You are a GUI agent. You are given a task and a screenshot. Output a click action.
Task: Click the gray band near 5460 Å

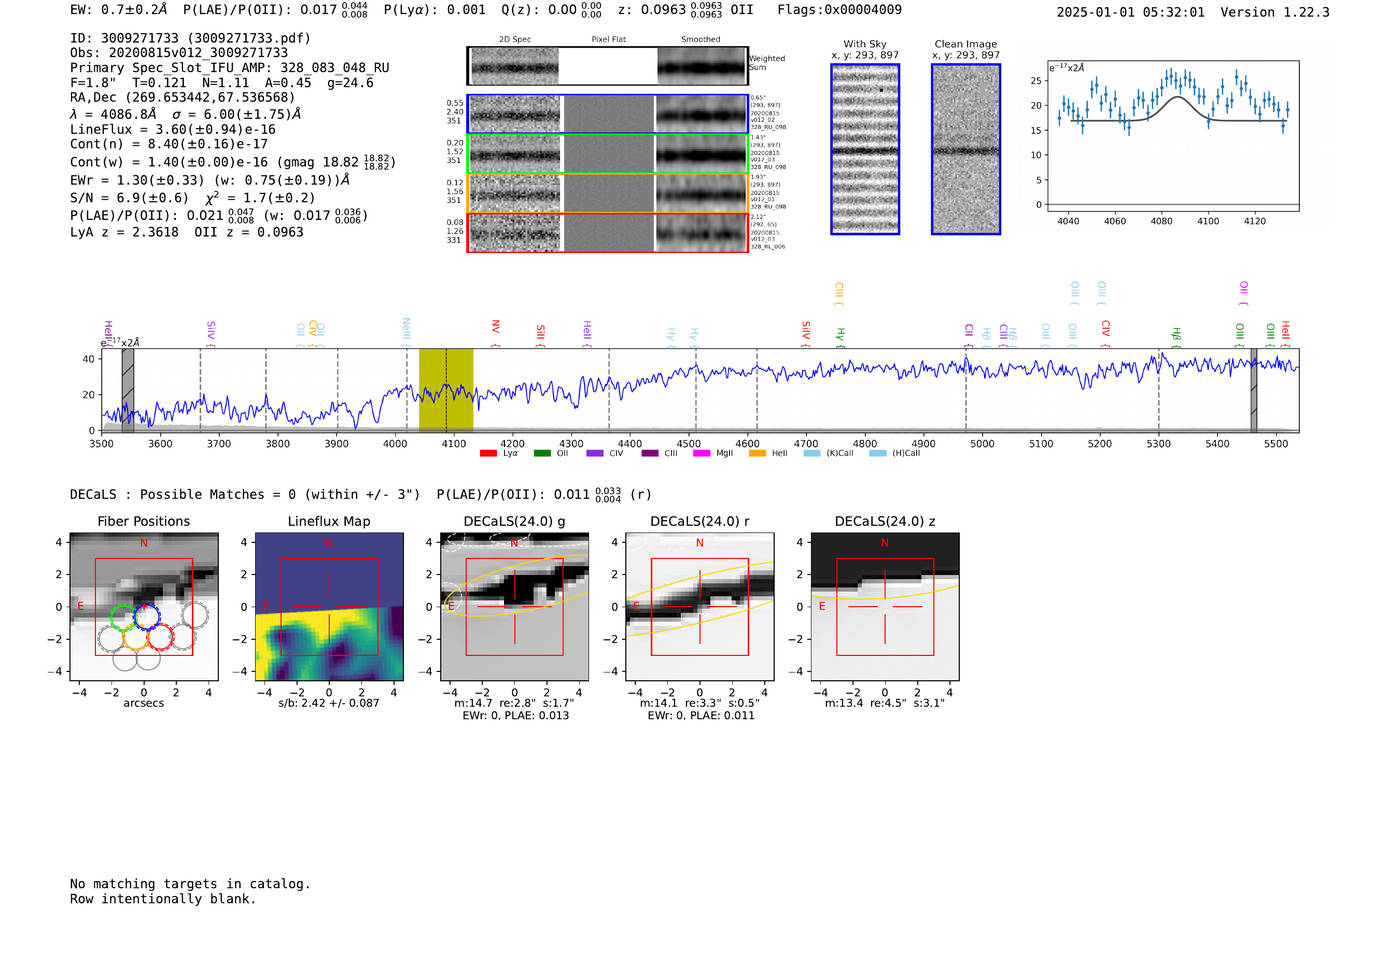pyautogui.click(x=1254, y=390)
